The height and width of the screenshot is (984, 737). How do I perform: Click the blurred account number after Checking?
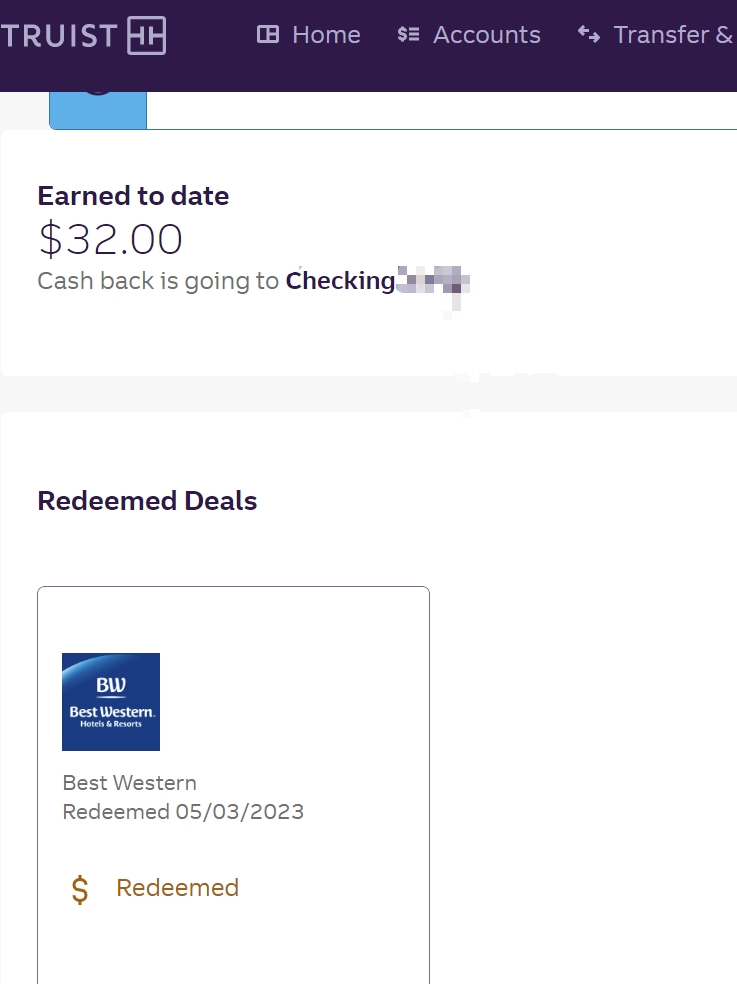click(433, 281)
